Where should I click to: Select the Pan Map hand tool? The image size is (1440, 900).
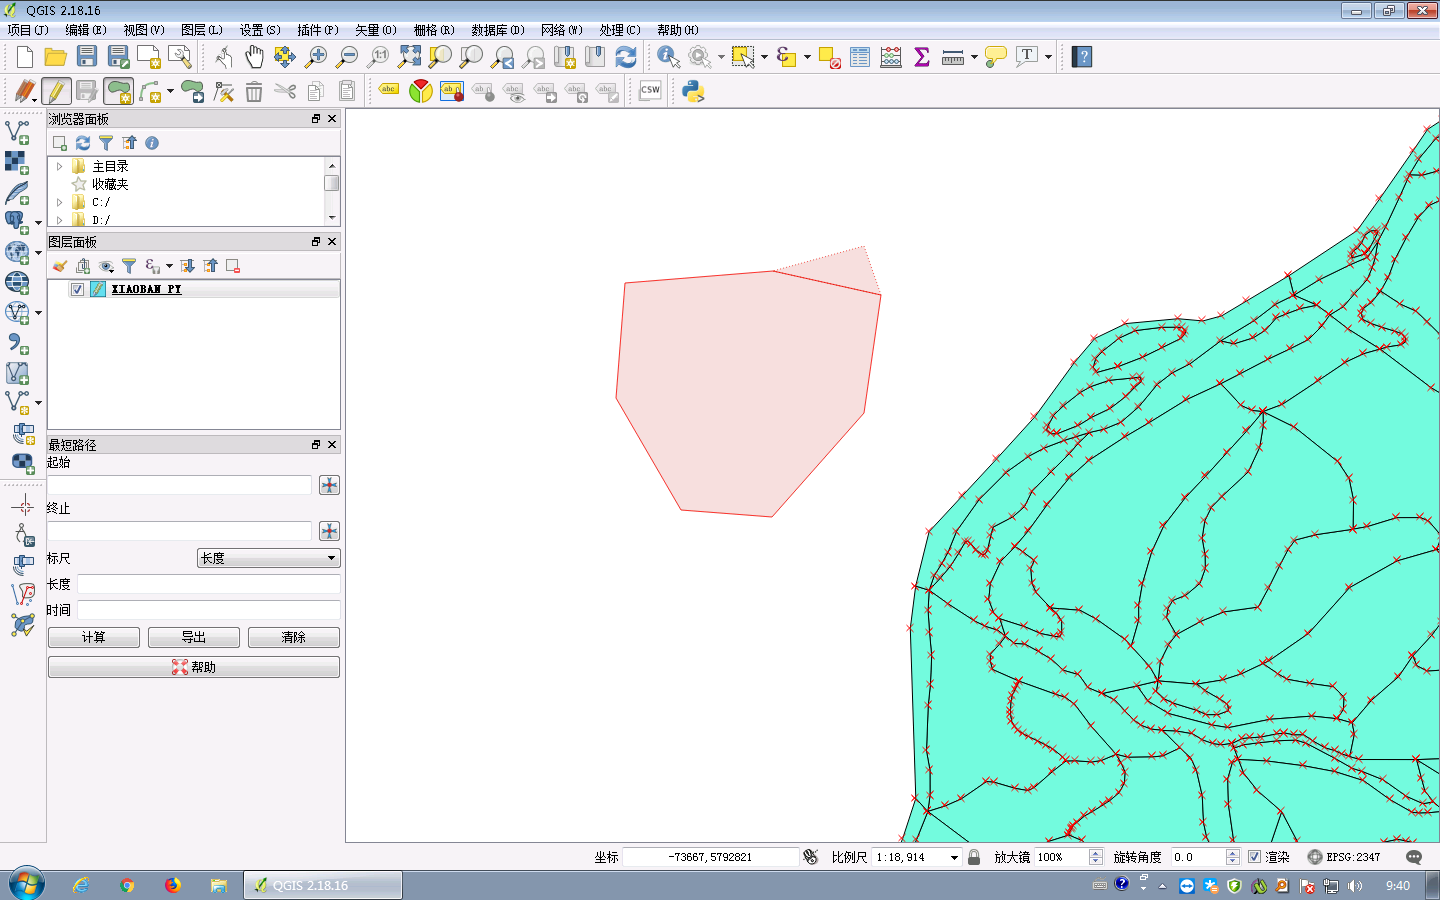click(x=254, y=57)
